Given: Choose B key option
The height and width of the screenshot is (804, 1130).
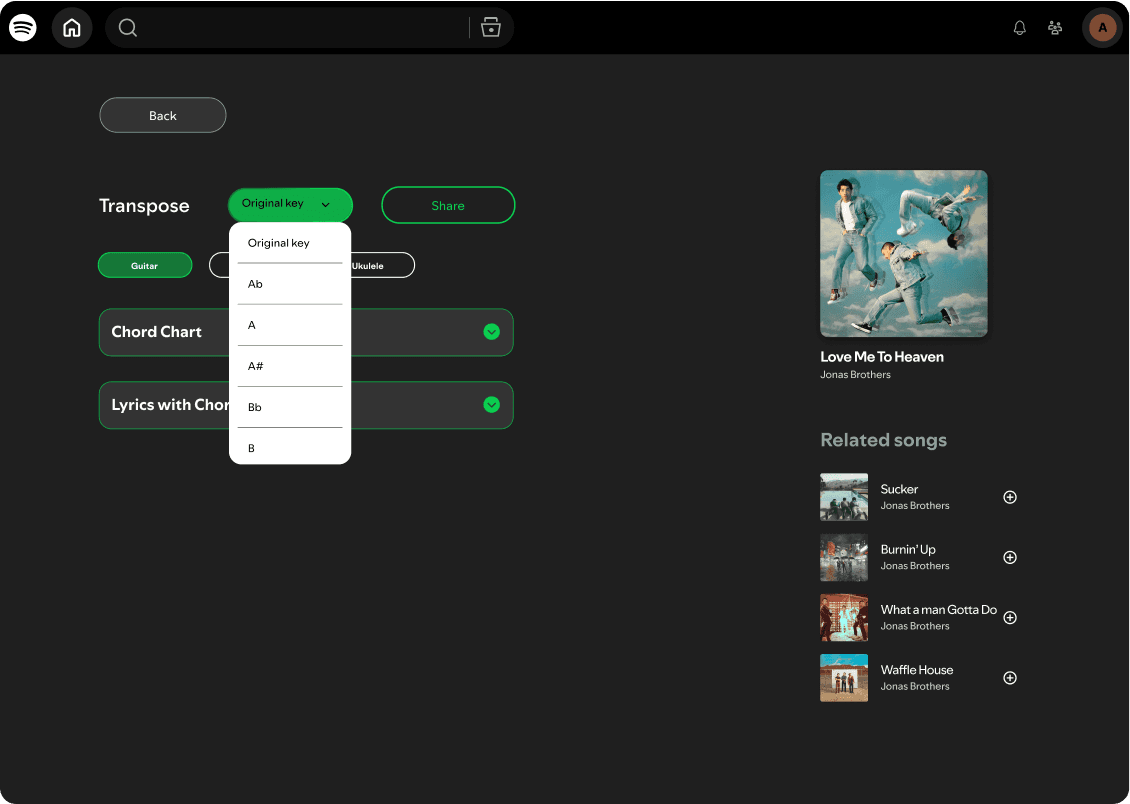Looking at the screenshot, I should tap(290, 447).
